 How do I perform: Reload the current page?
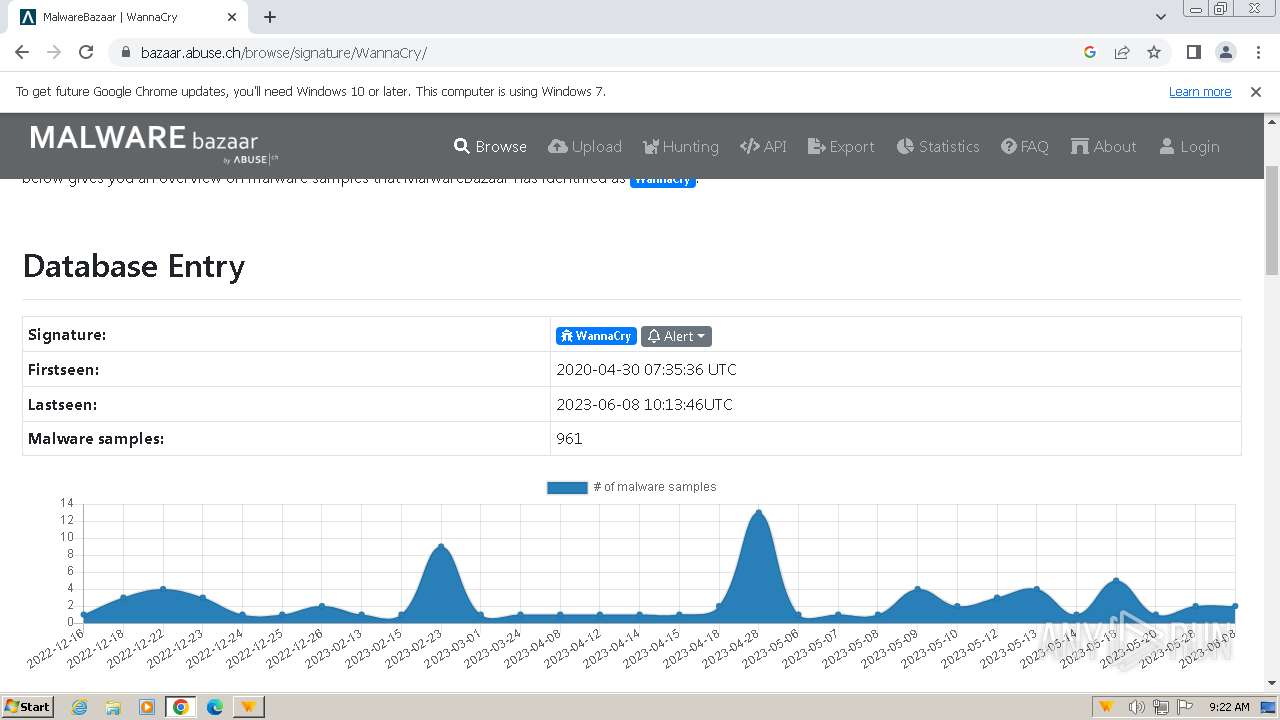coord(86,52)
